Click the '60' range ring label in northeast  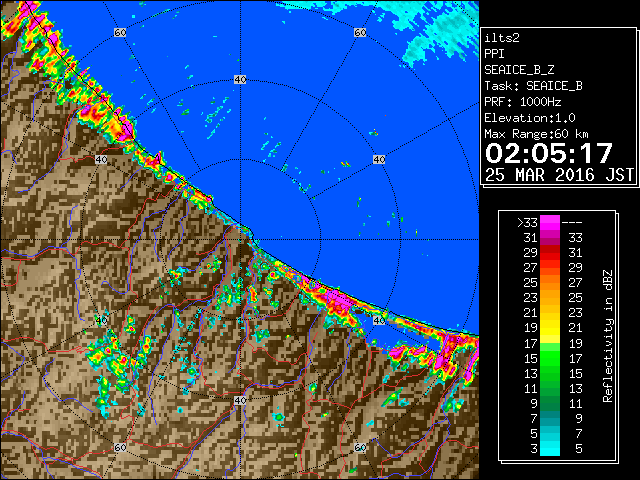click(360, 32)
